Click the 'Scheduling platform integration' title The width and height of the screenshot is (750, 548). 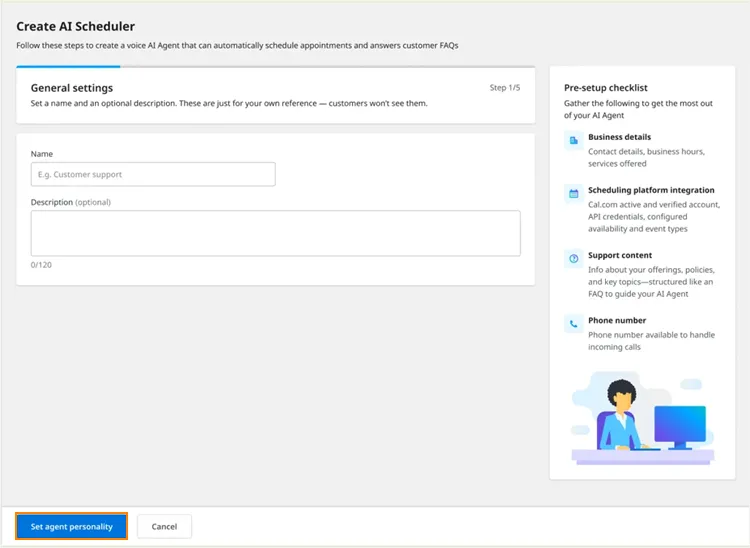[x=651, y=190]
